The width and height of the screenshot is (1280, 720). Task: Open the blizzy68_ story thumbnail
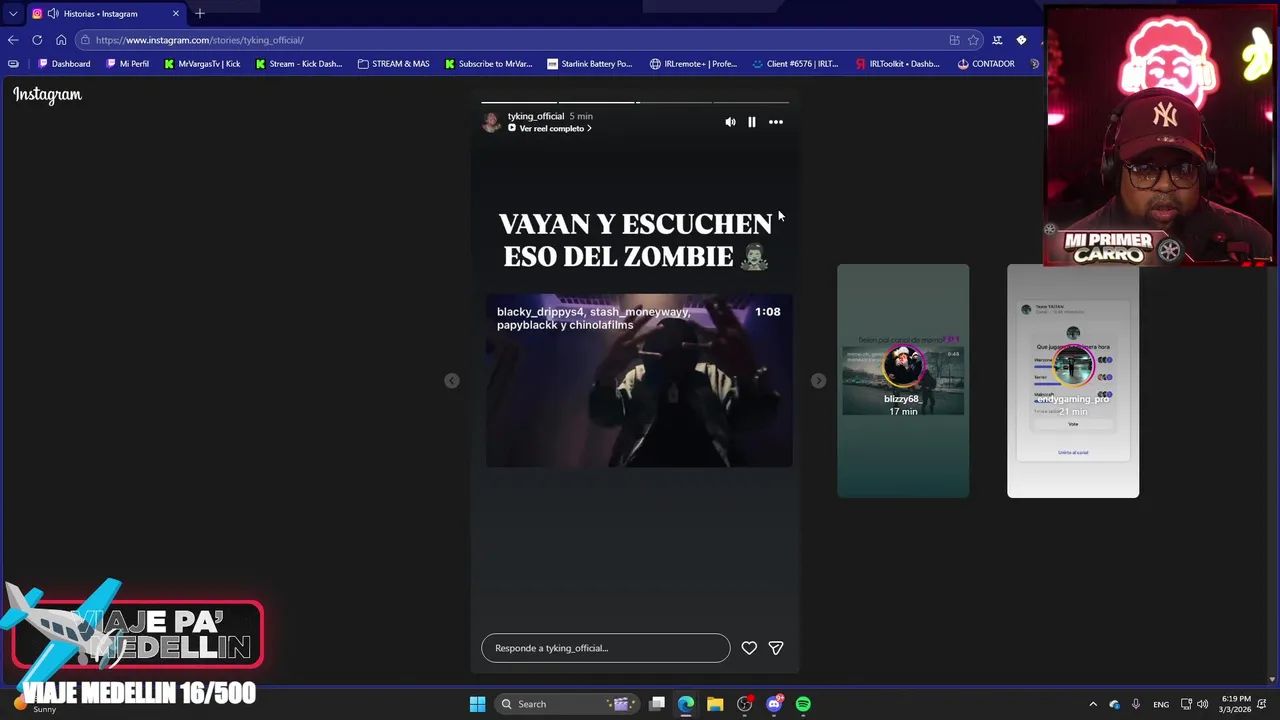(x=903, y=381)
